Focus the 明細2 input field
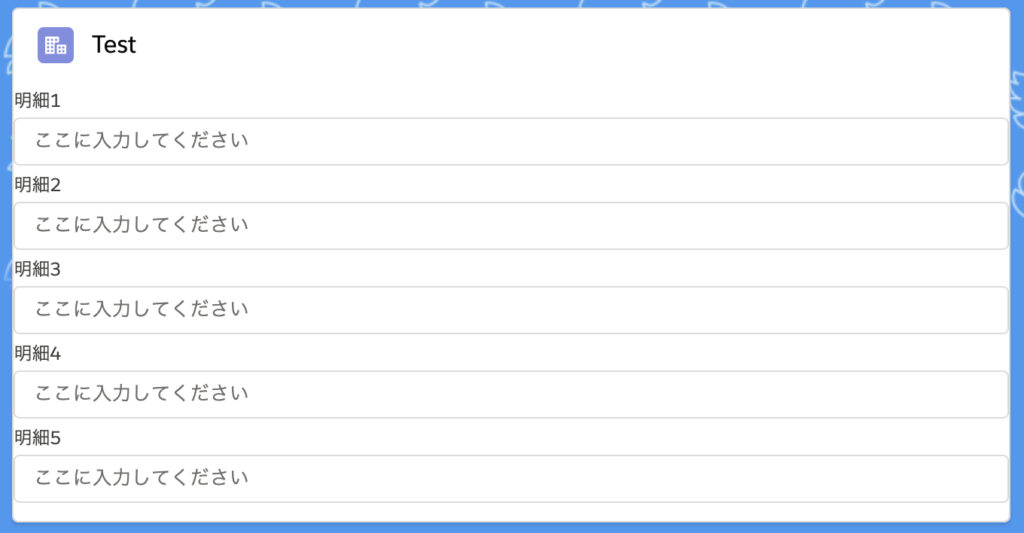 511,226
